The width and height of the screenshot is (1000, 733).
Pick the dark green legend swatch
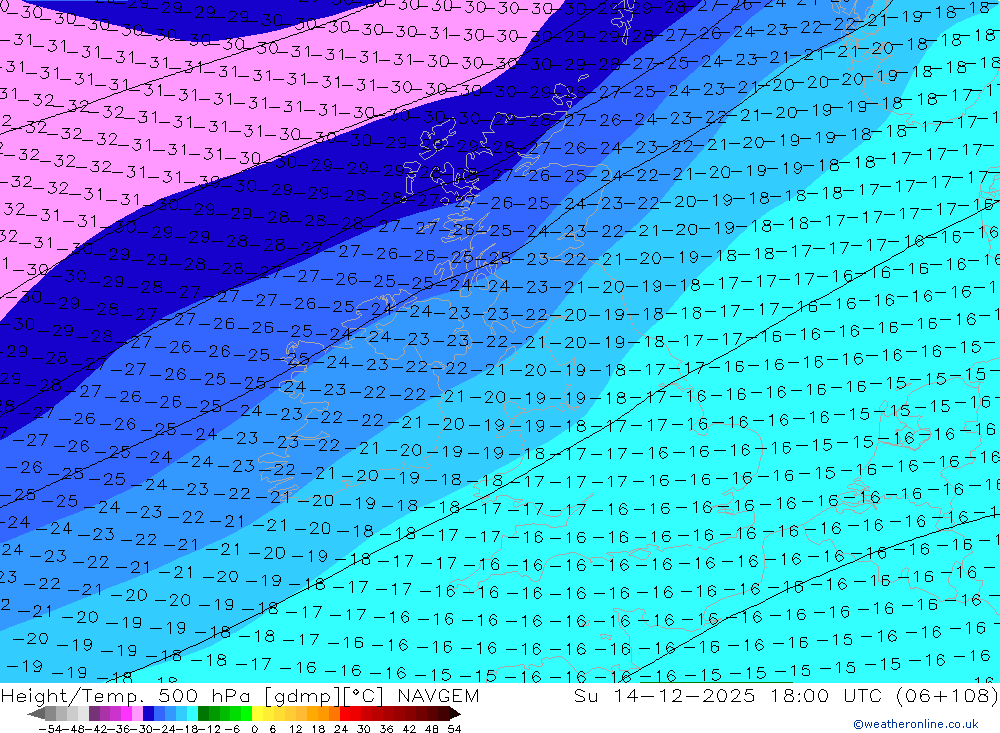tap(203, 713)
